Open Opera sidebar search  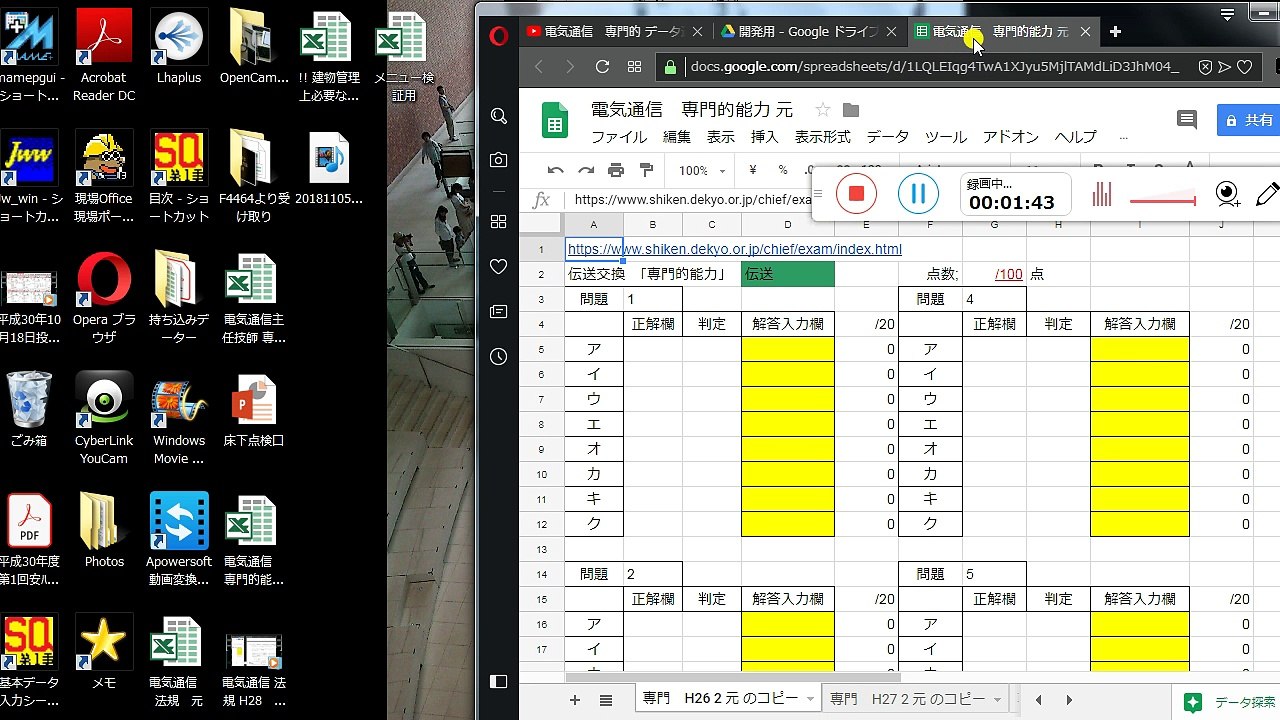click(499, 116)
